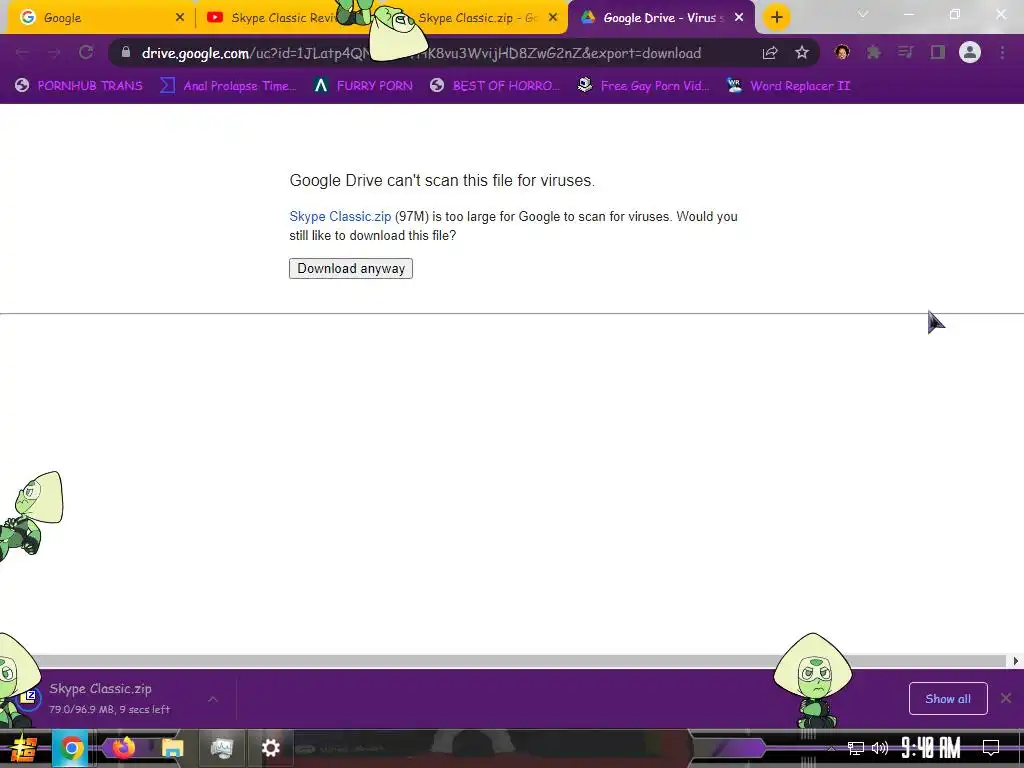Viewport: 1024px width, 768px height.
Task: Open Settings gear from the taskbar
Action: [x=270, y=748]
